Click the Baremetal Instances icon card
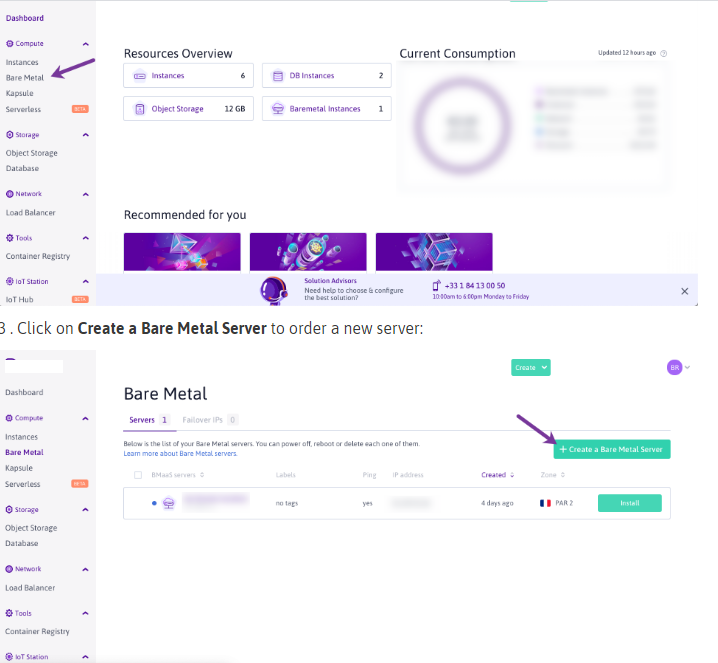This screenshot has width=718, height=663. tap(326, 109)
